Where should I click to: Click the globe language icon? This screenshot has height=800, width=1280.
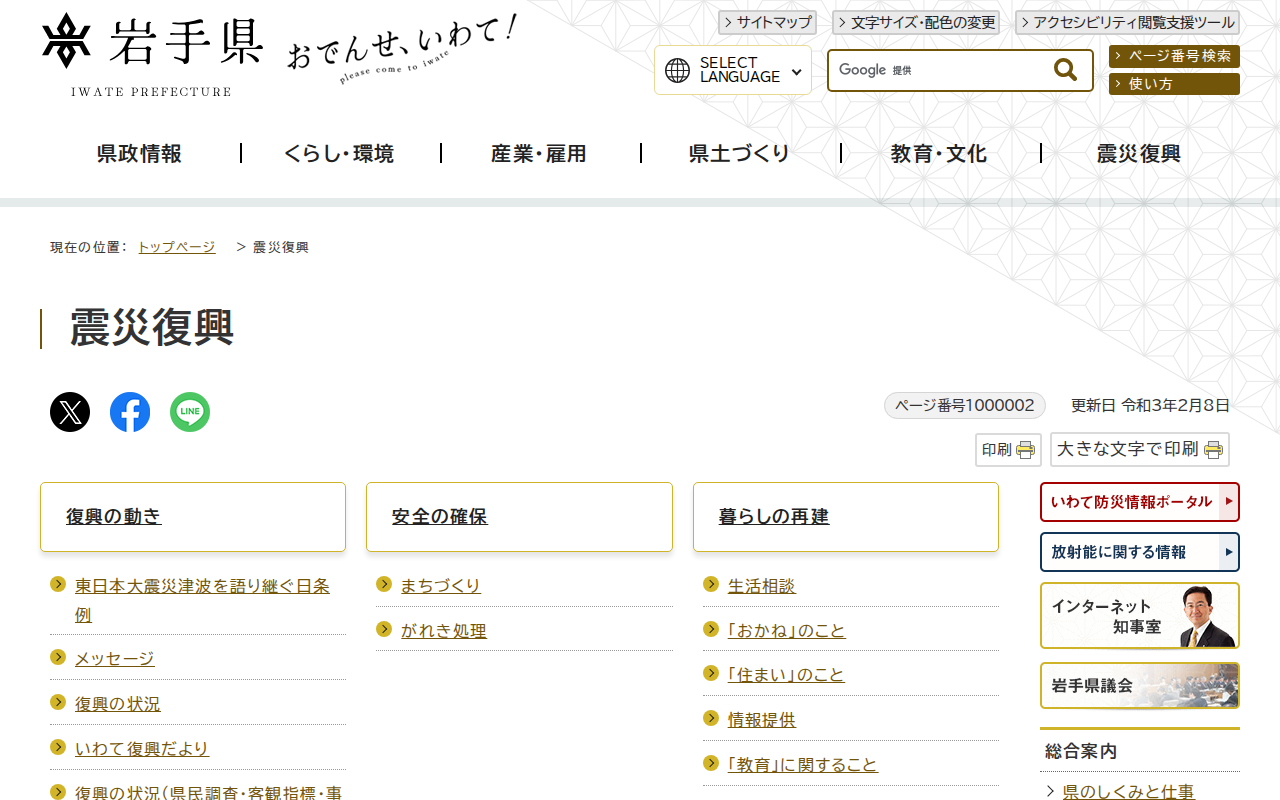[x=678, y=70]
